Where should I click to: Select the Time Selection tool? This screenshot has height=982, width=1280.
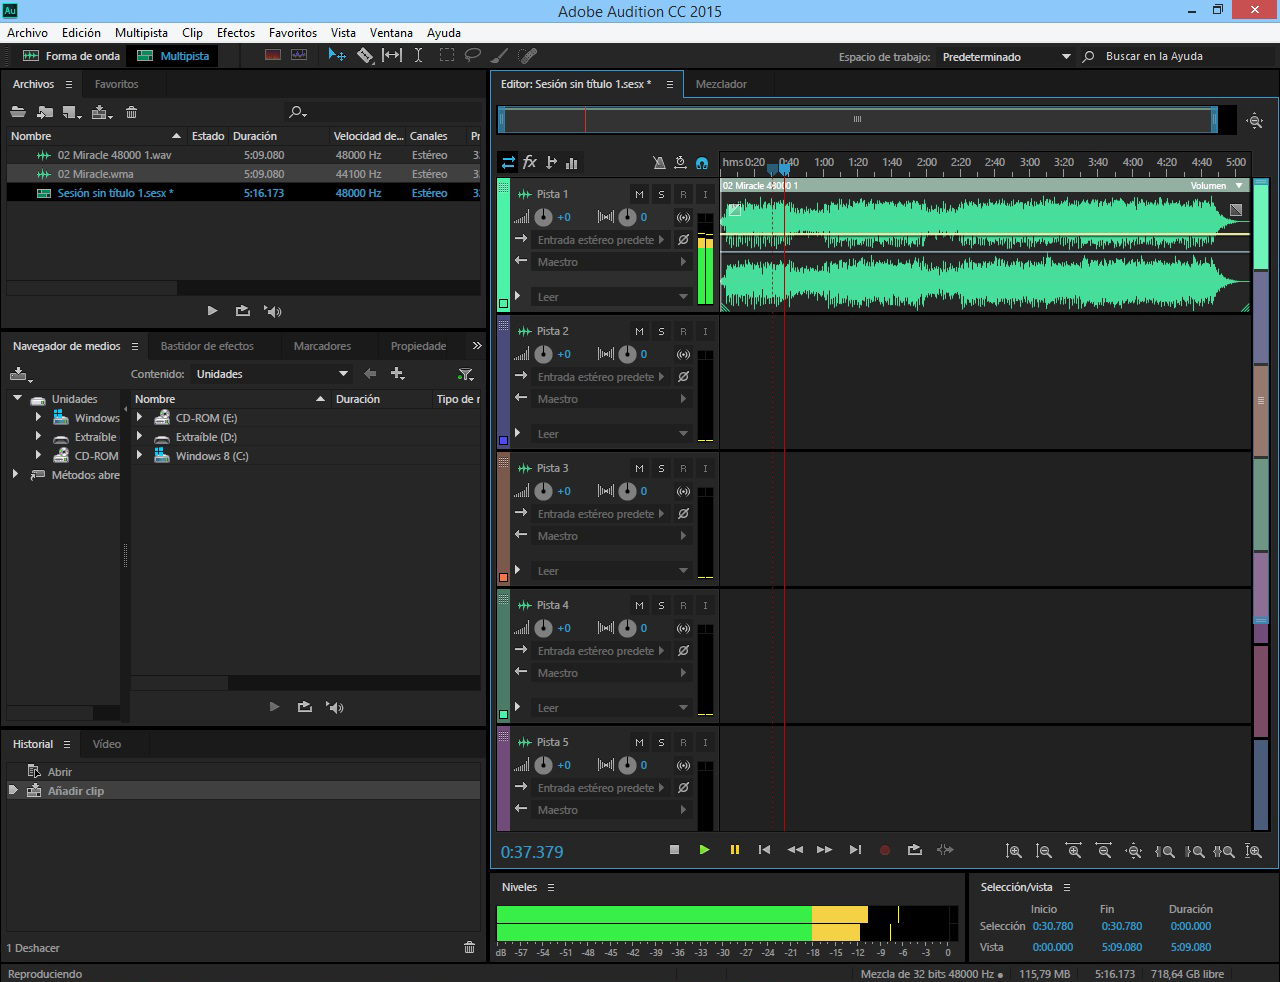tap(418, 56)
